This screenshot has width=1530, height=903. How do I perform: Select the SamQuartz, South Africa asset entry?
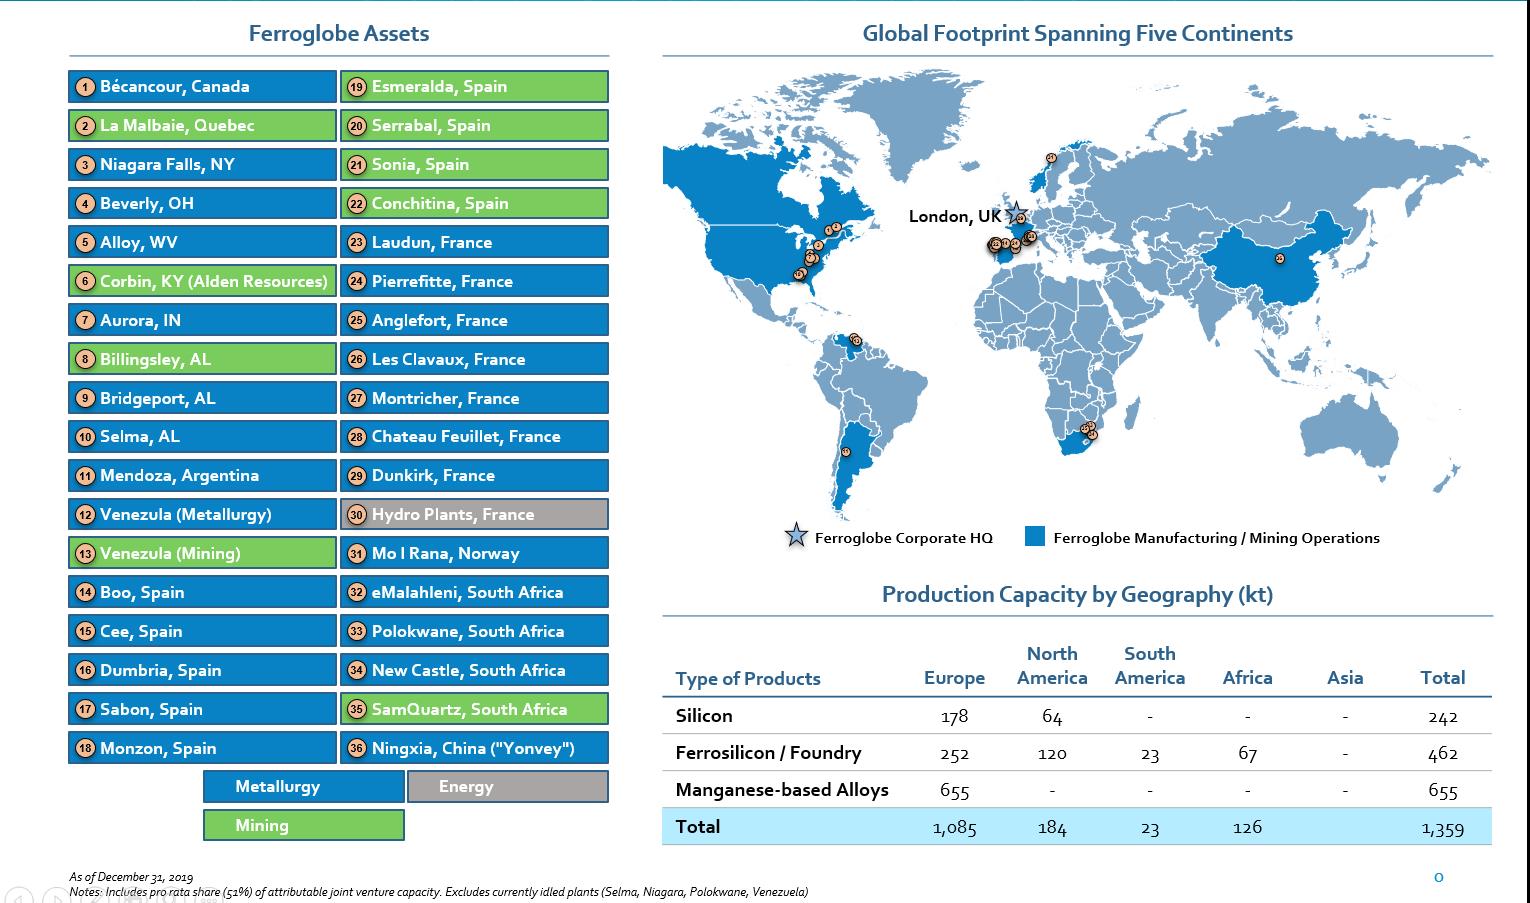pyautogui.click(x=474, y=710)
